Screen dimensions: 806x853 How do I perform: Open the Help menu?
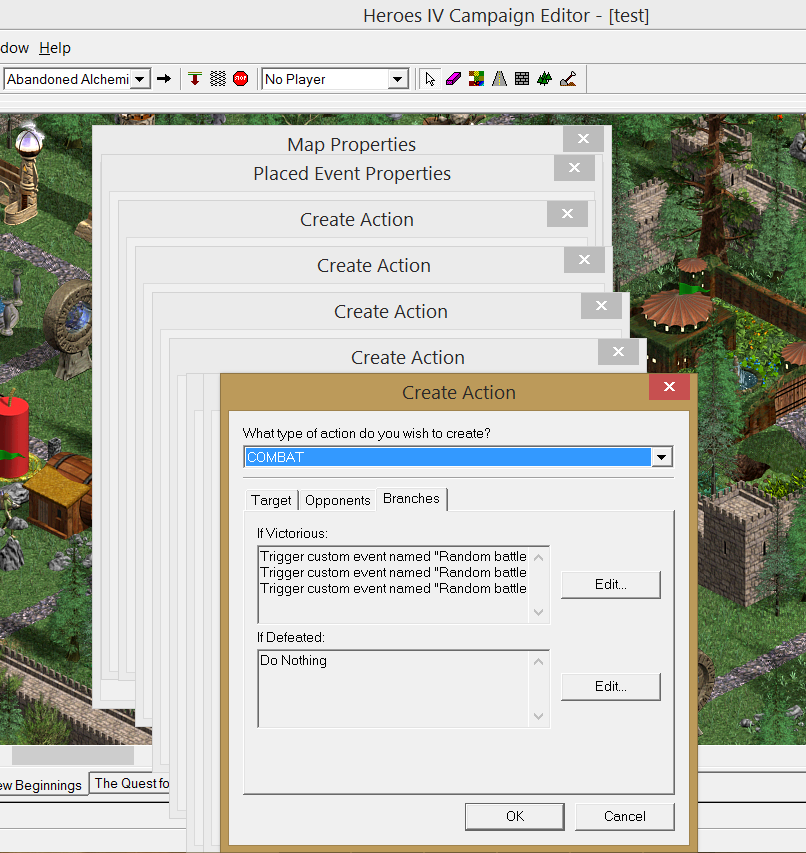(54, 48)
